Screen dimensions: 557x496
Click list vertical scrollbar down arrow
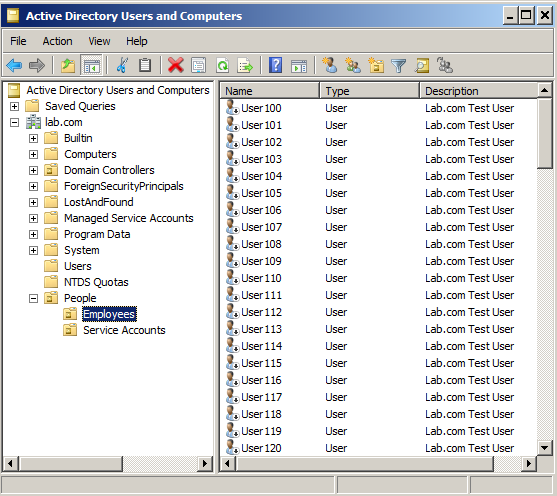pyautogui.click(x=544, y=447)
